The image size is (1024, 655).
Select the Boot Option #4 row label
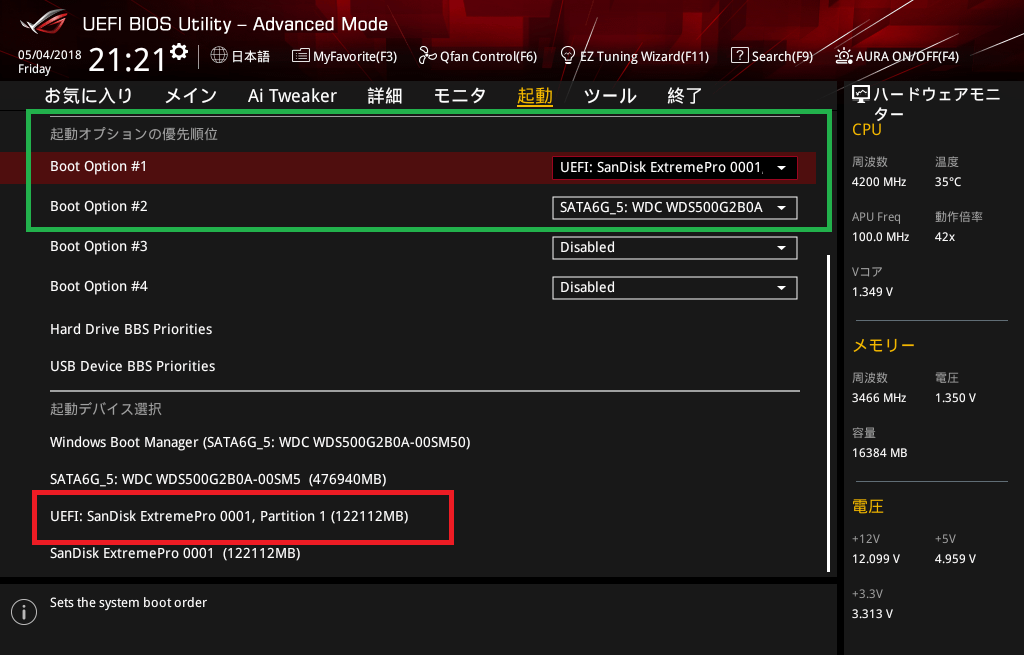(x=99, y=286)
